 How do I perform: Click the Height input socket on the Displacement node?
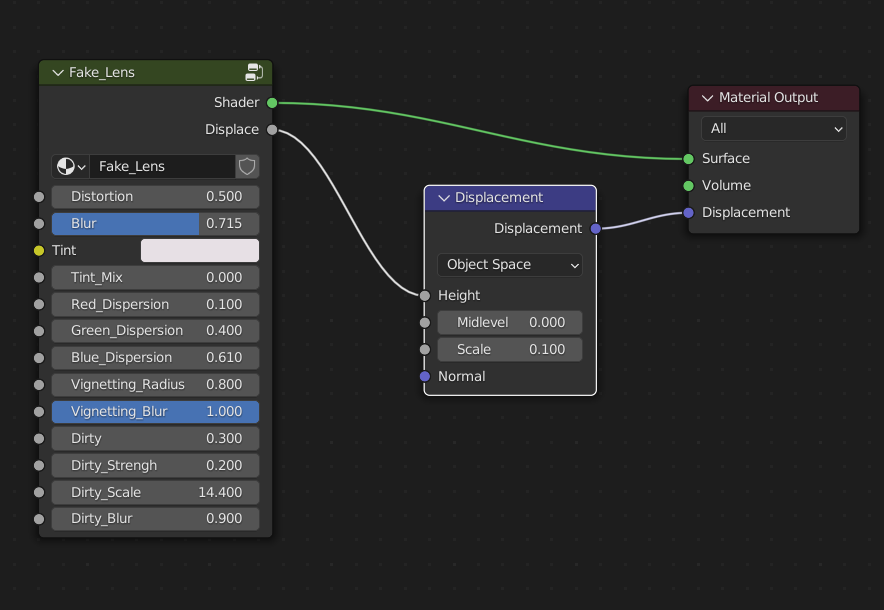tap(424, 295)
